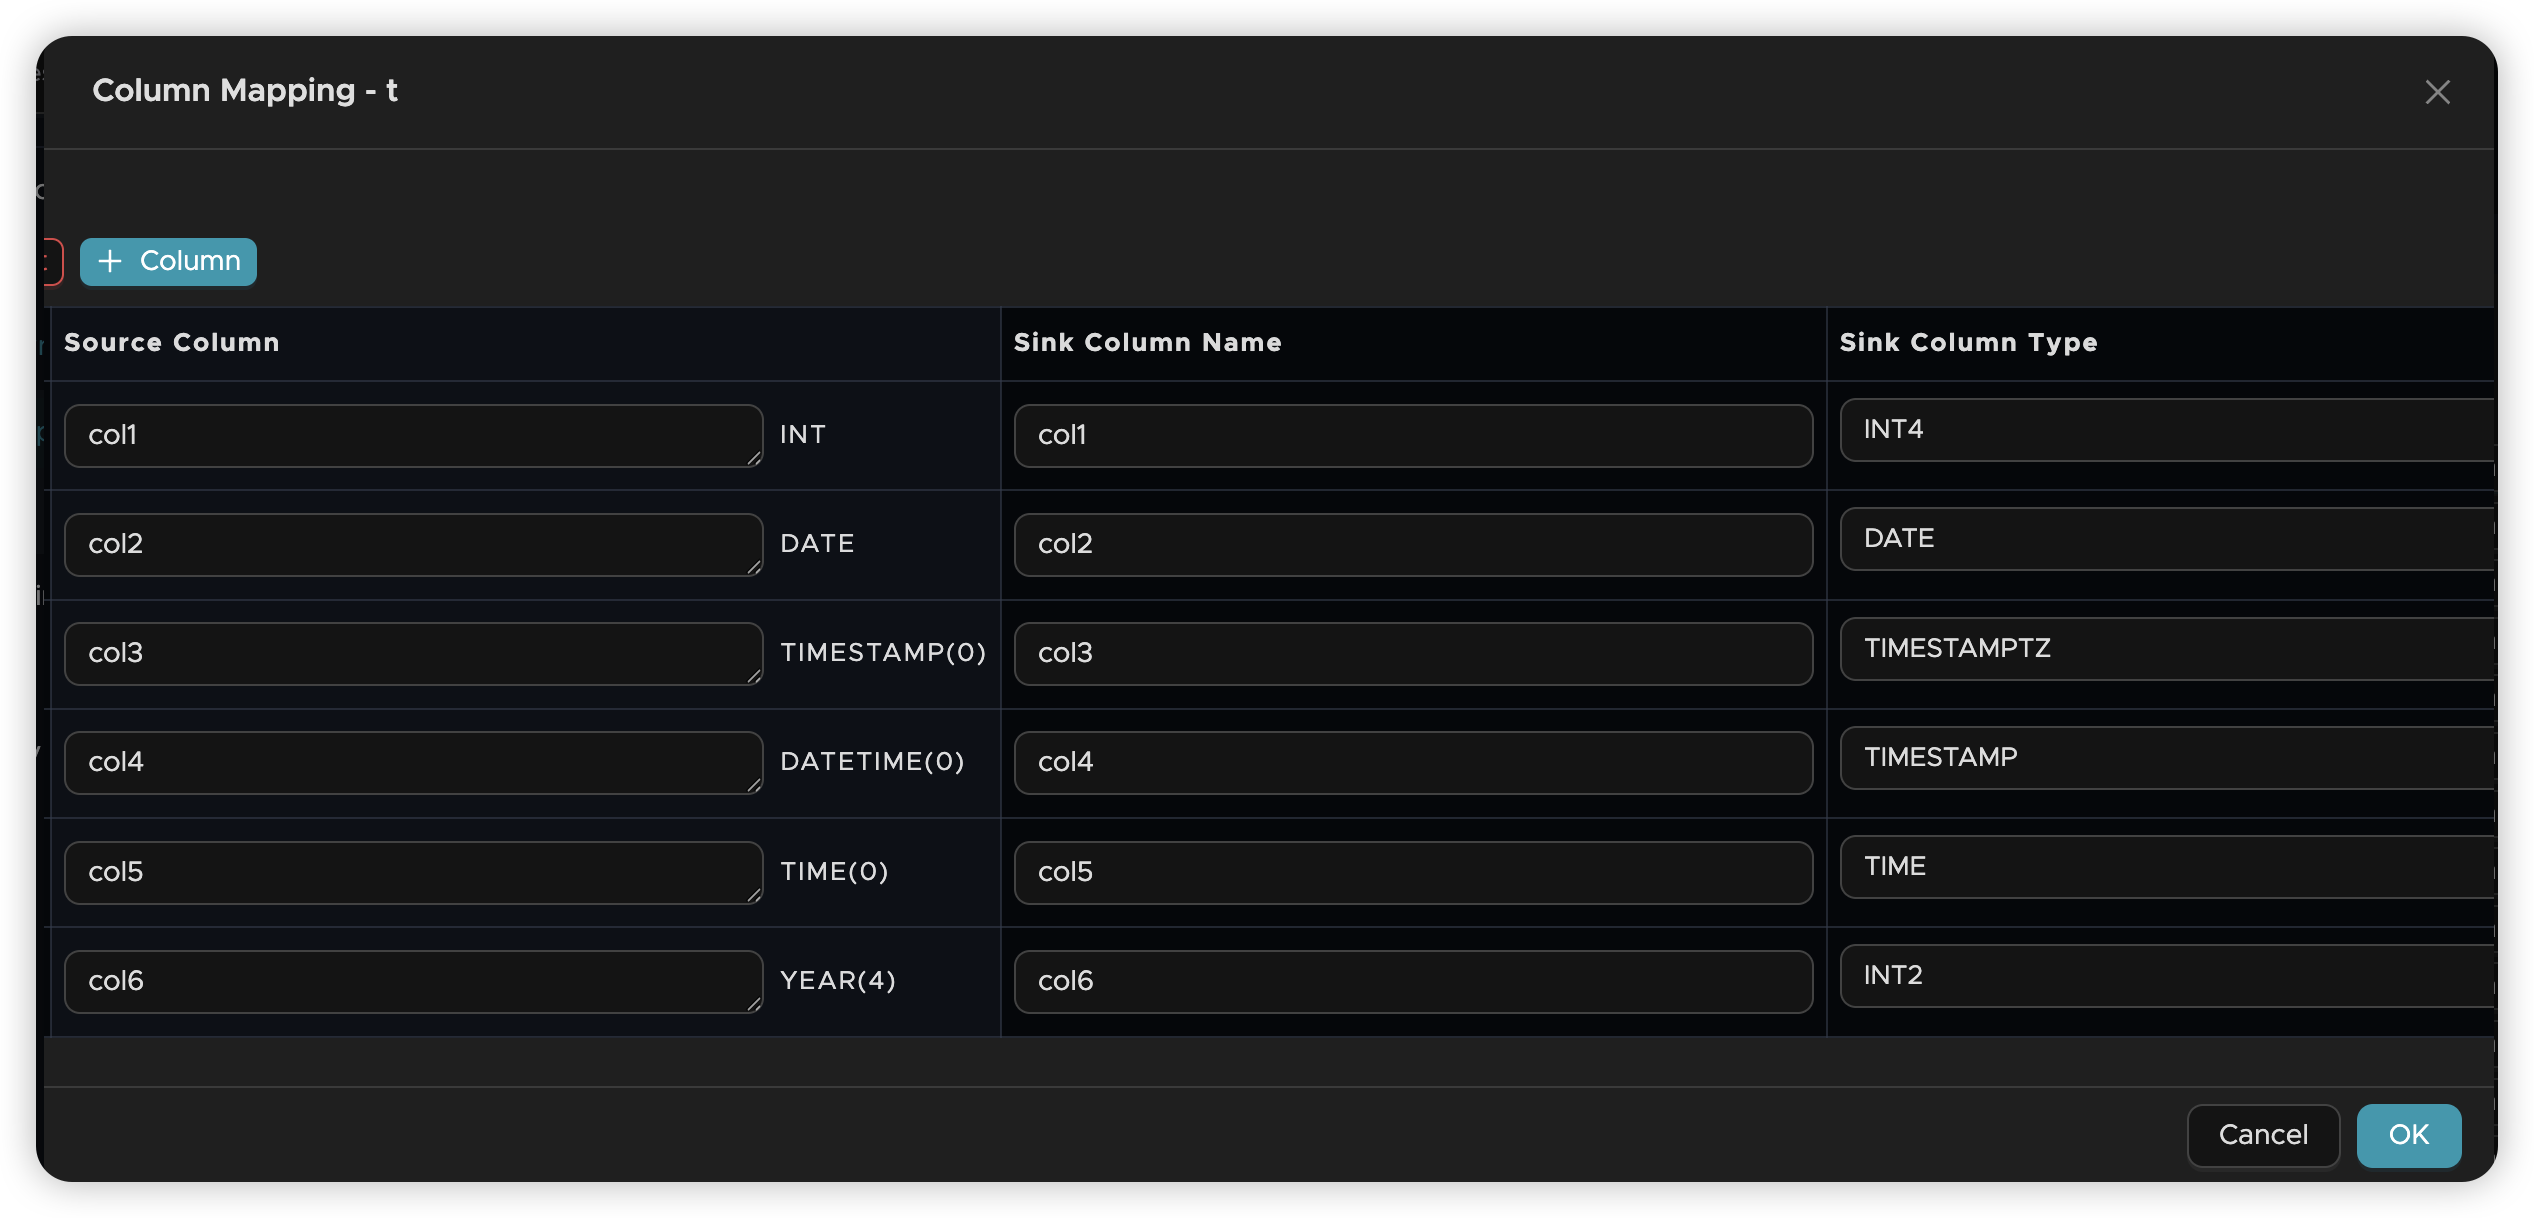Click the INT source type label
The width and height of the screenshot is (2534, 1218).
tap(803, 435)
